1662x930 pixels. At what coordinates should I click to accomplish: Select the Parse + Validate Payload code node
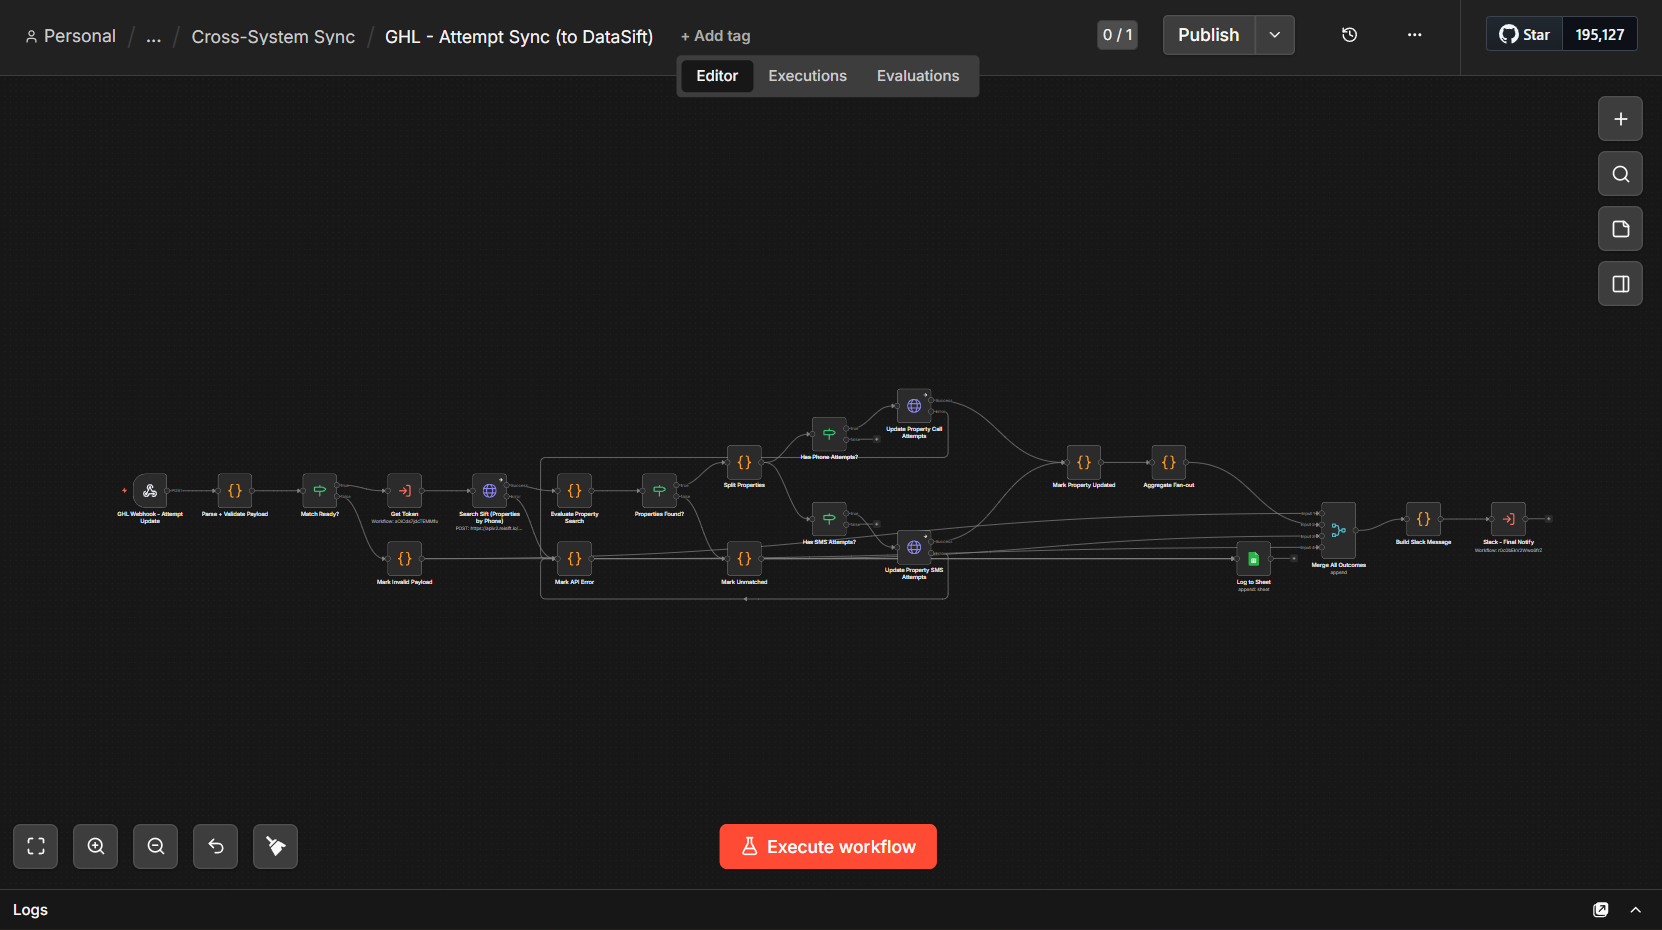click(x=235, y=491)
